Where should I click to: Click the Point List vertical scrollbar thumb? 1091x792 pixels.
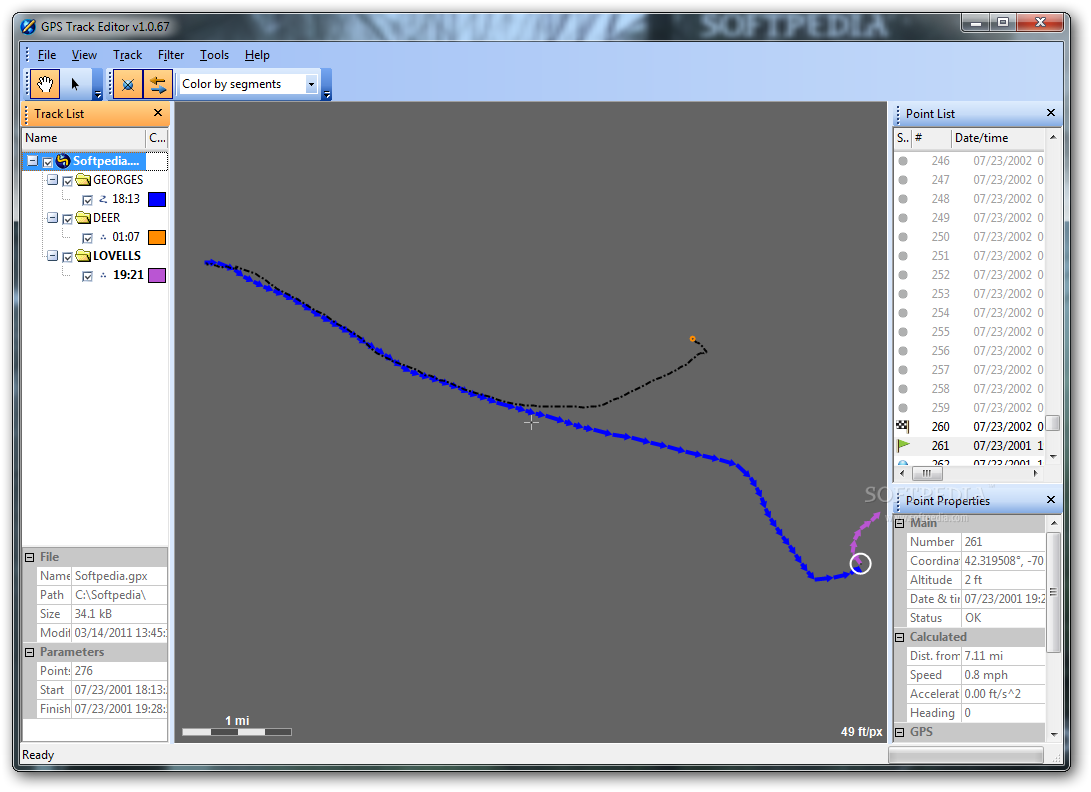pyautogui.click(x=1053, y=423)
